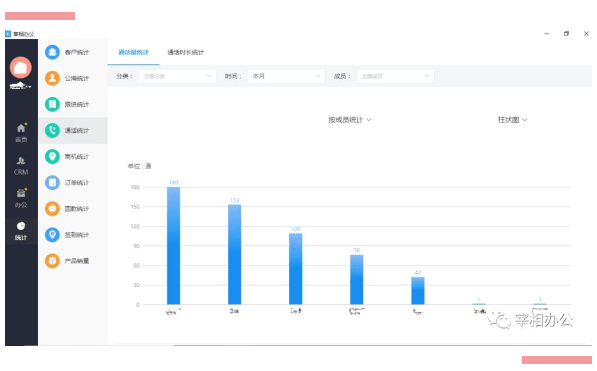Select 通话统计 call statistics in sidebar
Viewport: 597px width, 371px height.
(73, 130)
